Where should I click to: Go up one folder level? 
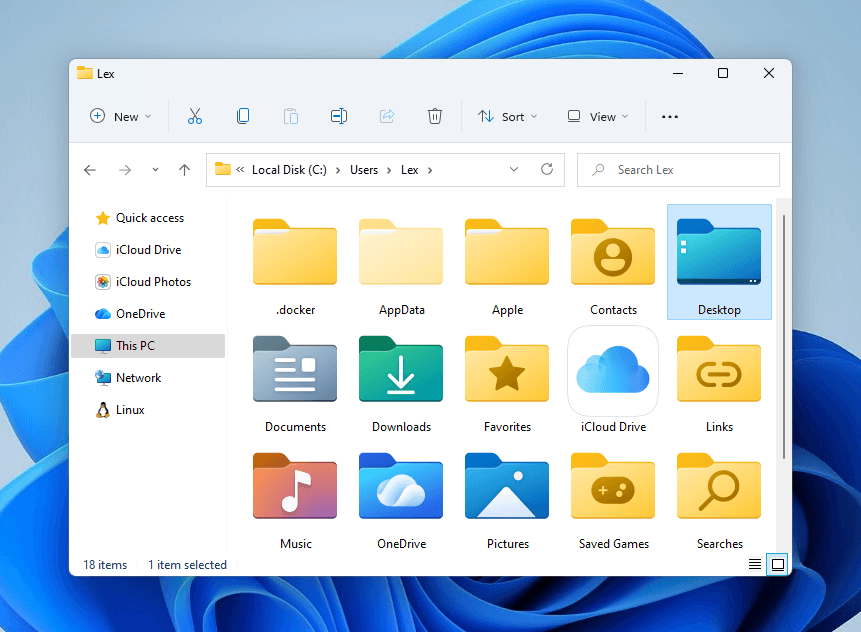(184, 170)
